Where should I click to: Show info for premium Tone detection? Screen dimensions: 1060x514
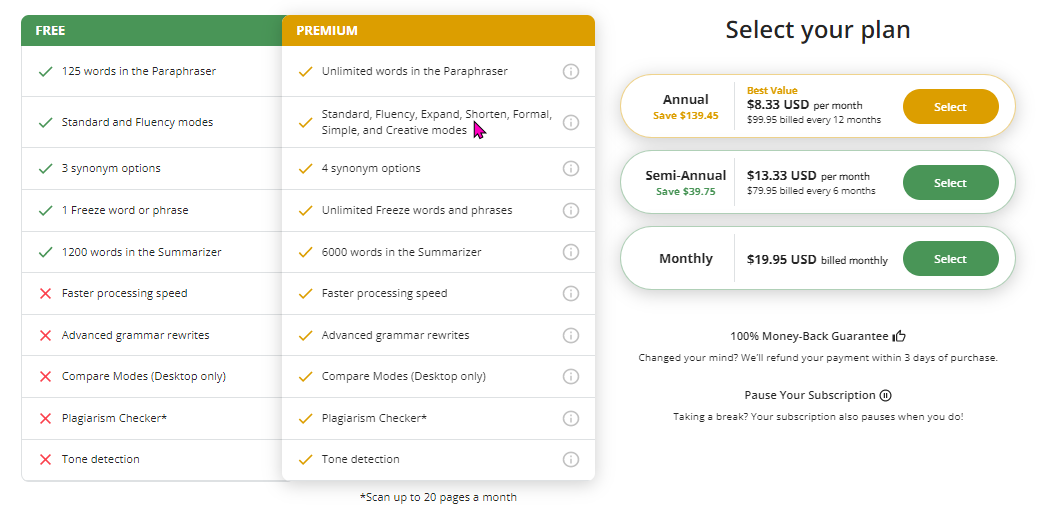click(x=571, y=460)
